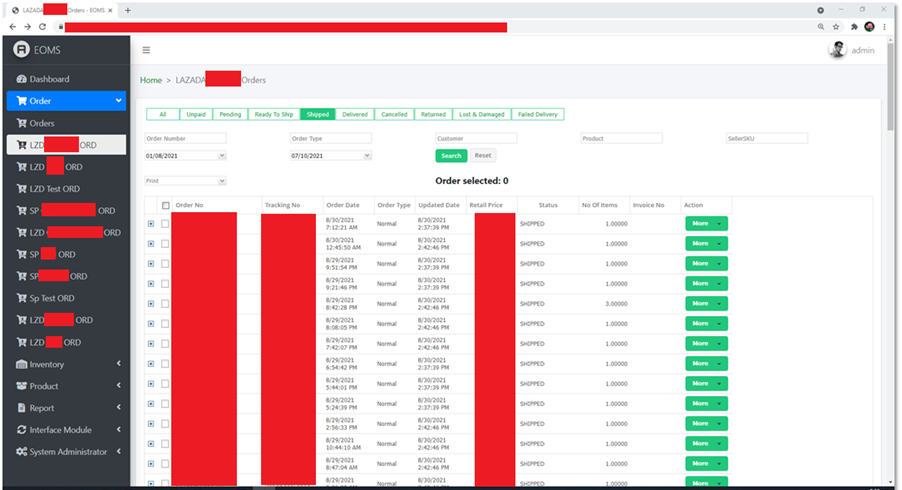Switch to the Ready To Ship tab
902x490 pixels.
[274, 114]
